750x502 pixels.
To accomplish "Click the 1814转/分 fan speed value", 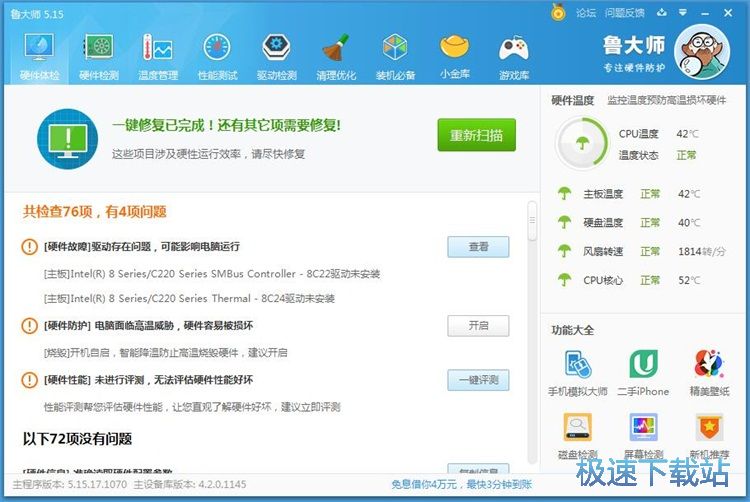I will 702,251.
